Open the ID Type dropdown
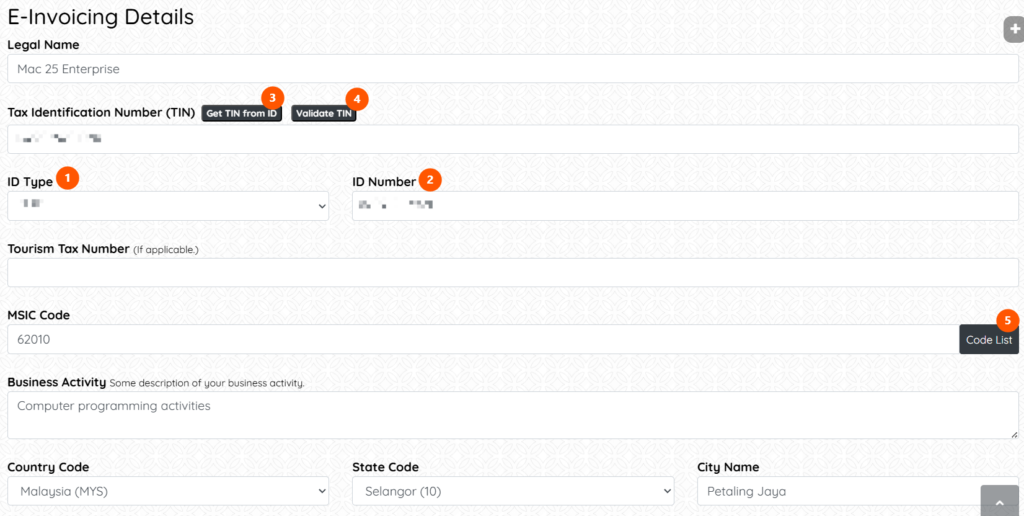The height and width of the screenshot is (516, 1024). (168, 206)
